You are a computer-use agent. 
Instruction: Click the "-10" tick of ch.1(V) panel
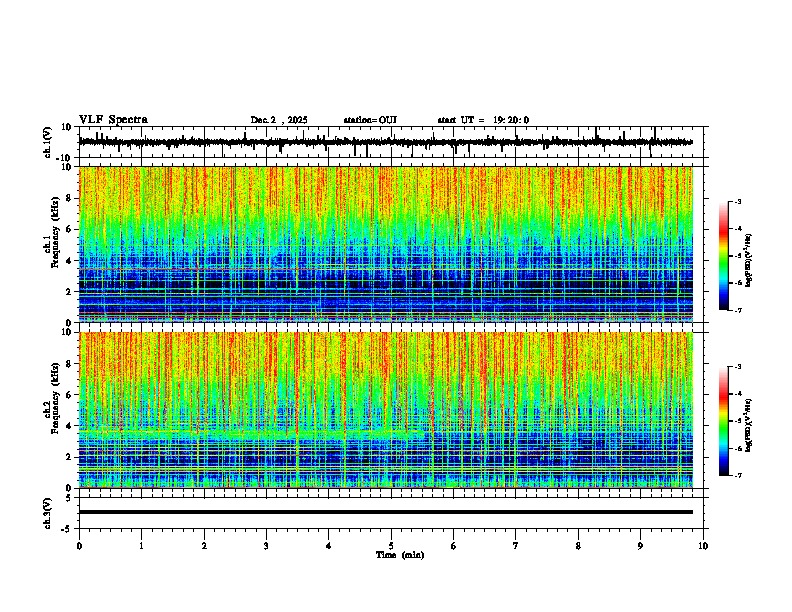pyautogui.click(x=65, y=158)
